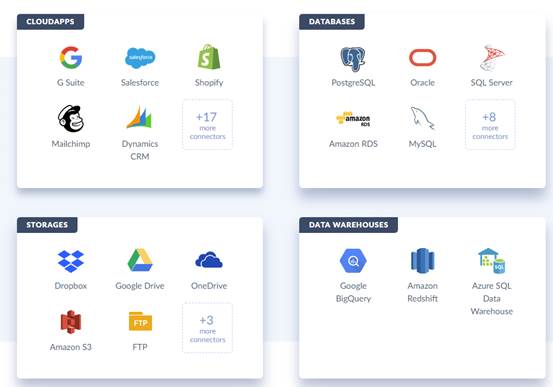Select the MySQL dolphin icon
This screenshot has height=387, width=553.
pyautogui.click(x=423, y=119)
